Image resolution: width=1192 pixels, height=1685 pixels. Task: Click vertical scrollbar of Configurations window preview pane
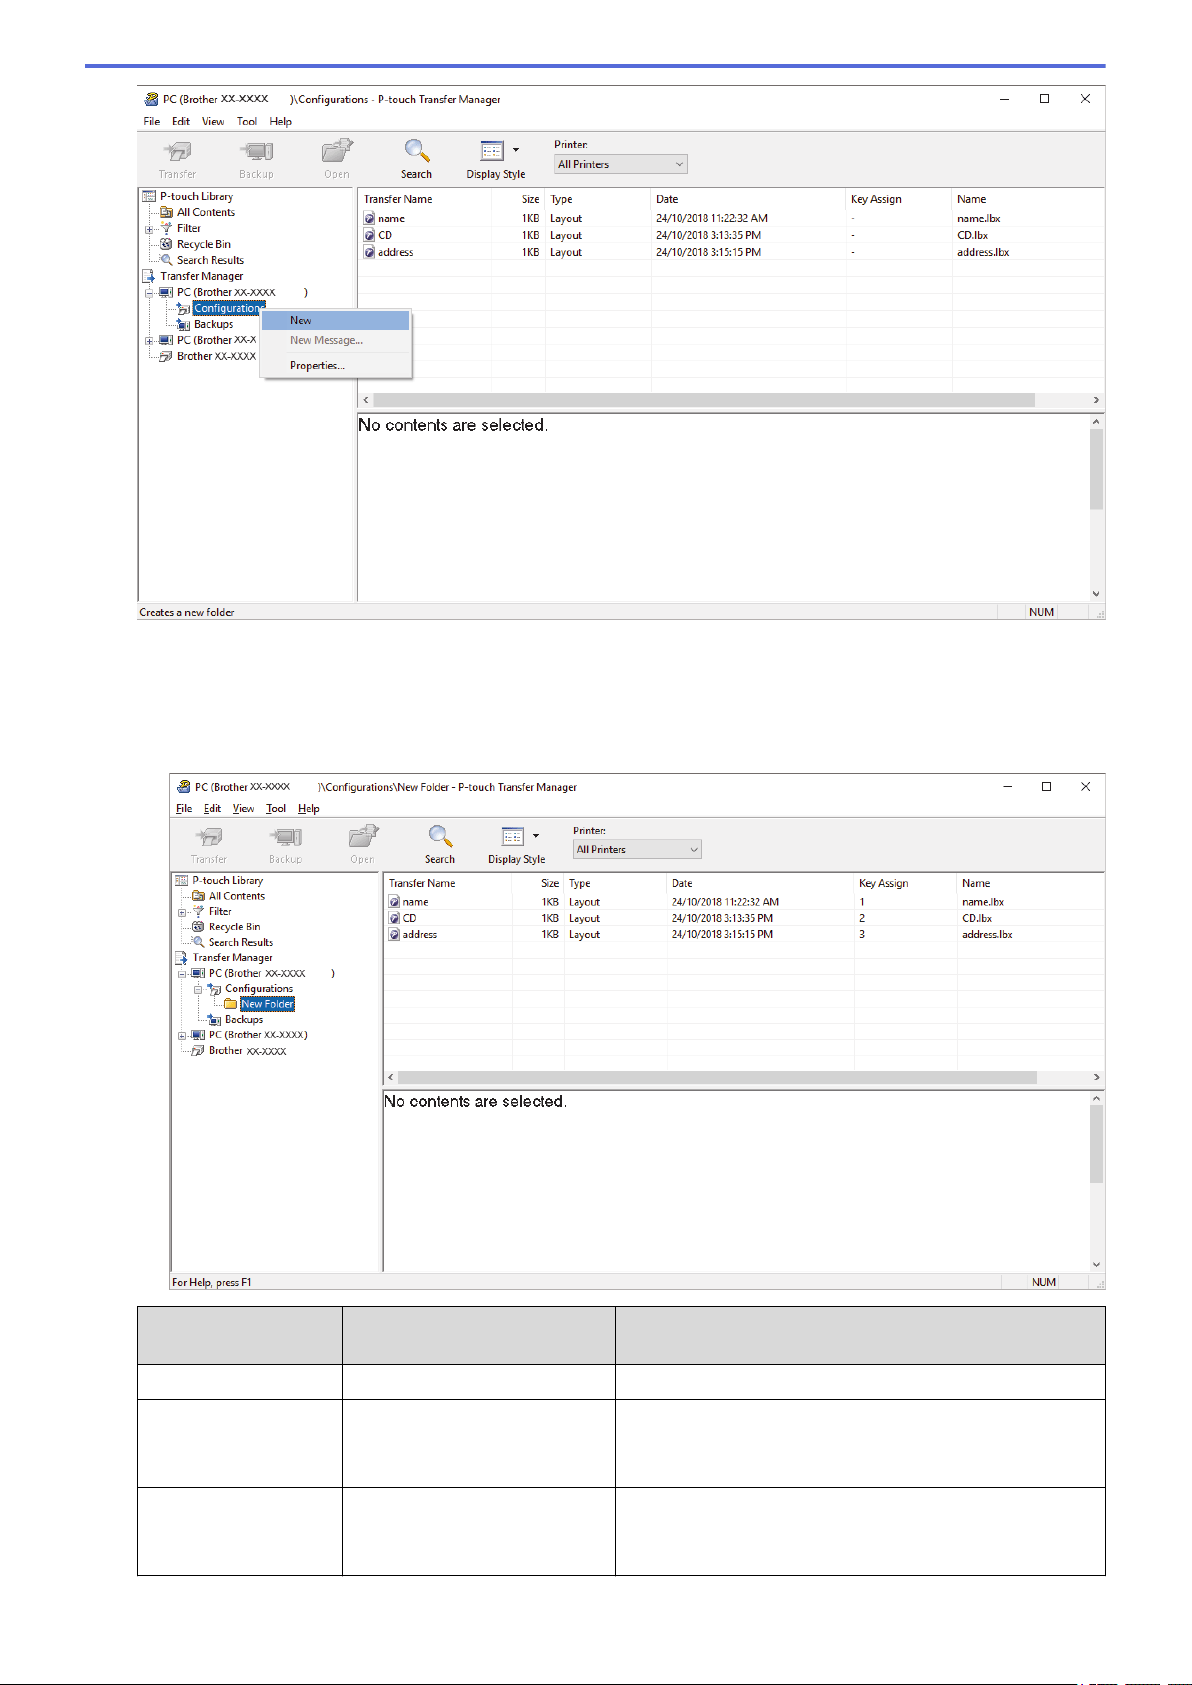point(1096,470)
